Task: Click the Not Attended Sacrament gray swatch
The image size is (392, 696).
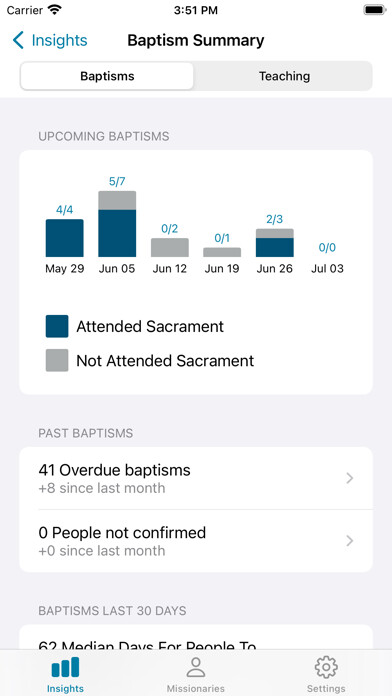Action: pos(57,360)
